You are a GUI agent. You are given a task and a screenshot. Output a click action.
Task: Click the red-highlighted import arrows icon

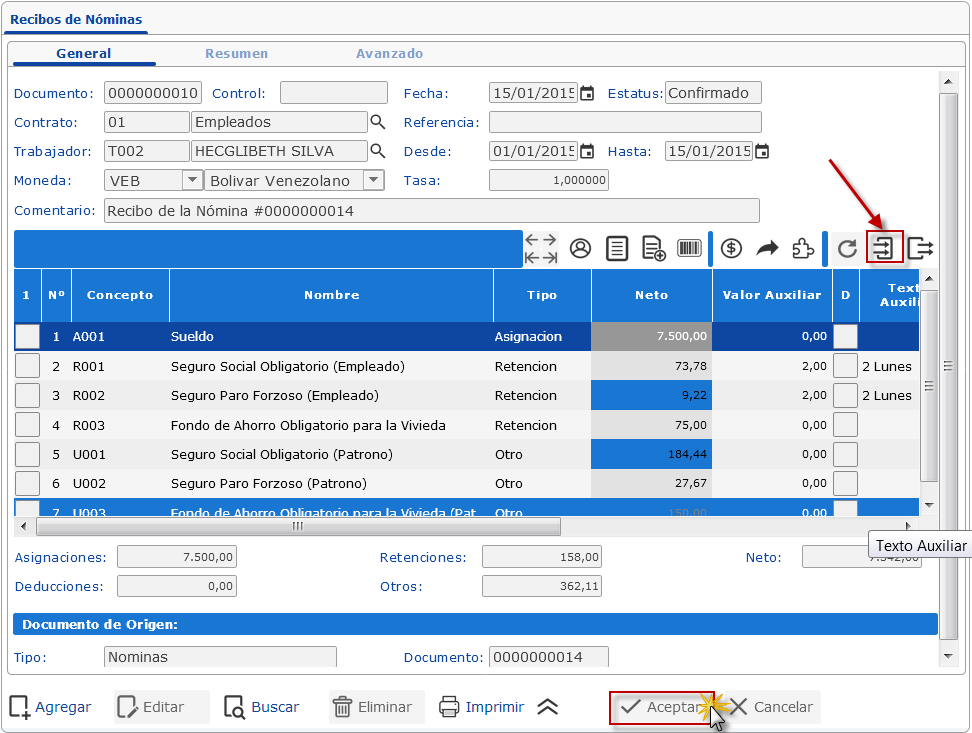[x=884, y=248]
